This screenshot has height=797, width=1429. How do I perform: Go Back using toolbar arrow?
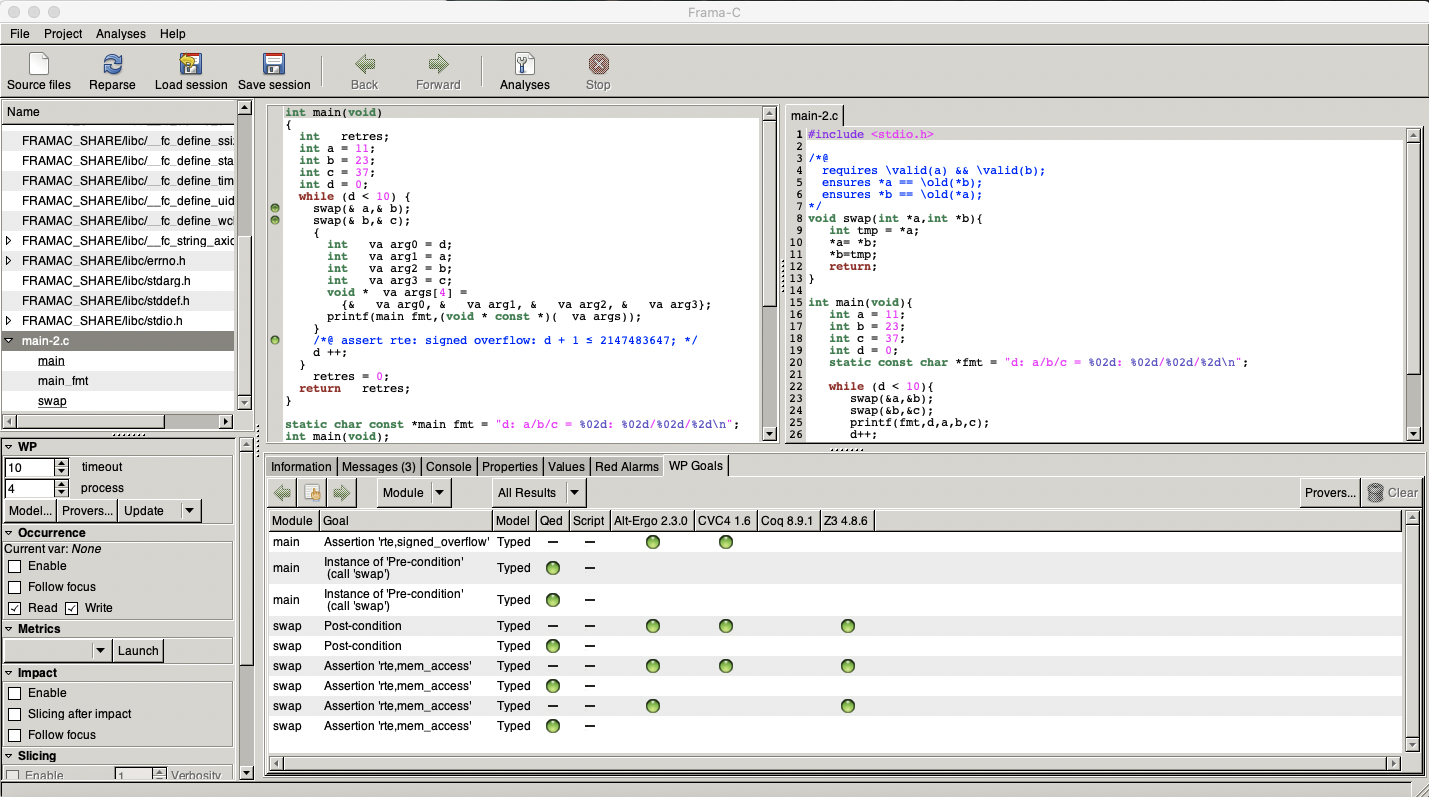(365, 72)
